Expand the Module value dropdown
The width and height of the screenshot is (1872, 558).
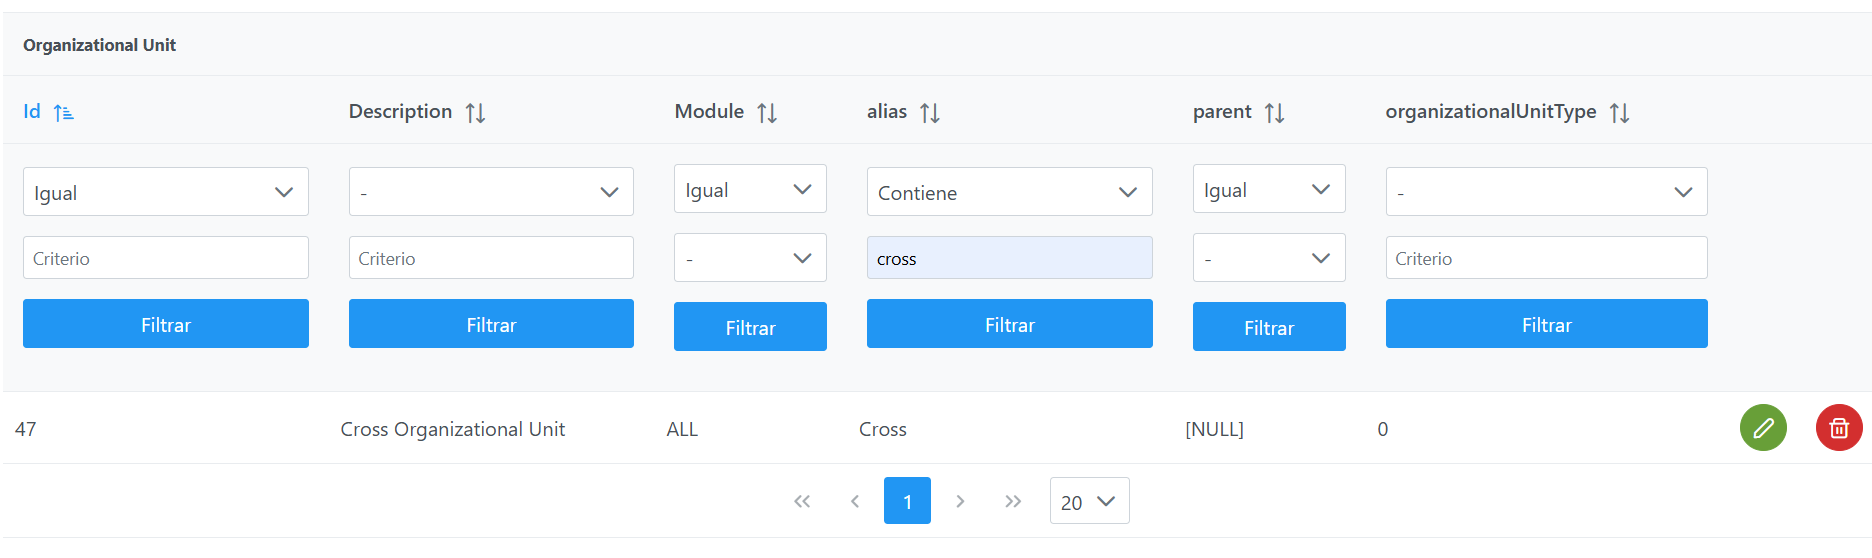[750, 258]
